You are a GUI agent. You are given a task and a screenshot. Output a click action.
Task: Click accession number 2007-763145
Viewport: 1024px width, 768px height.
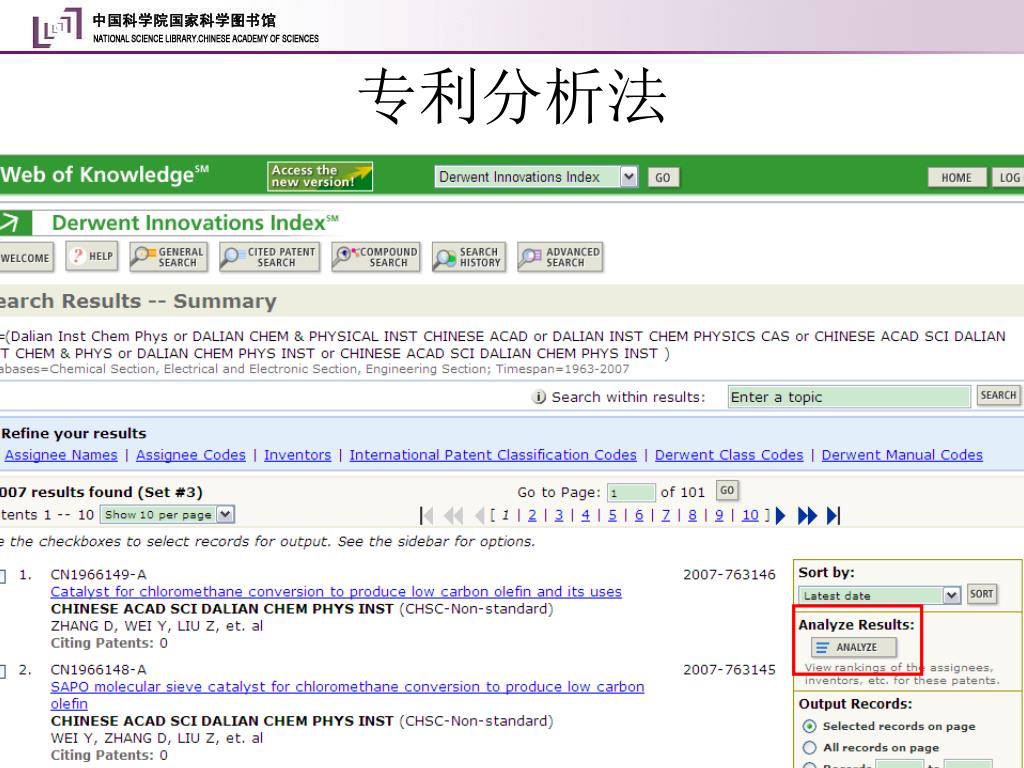(x=729, y=670)
